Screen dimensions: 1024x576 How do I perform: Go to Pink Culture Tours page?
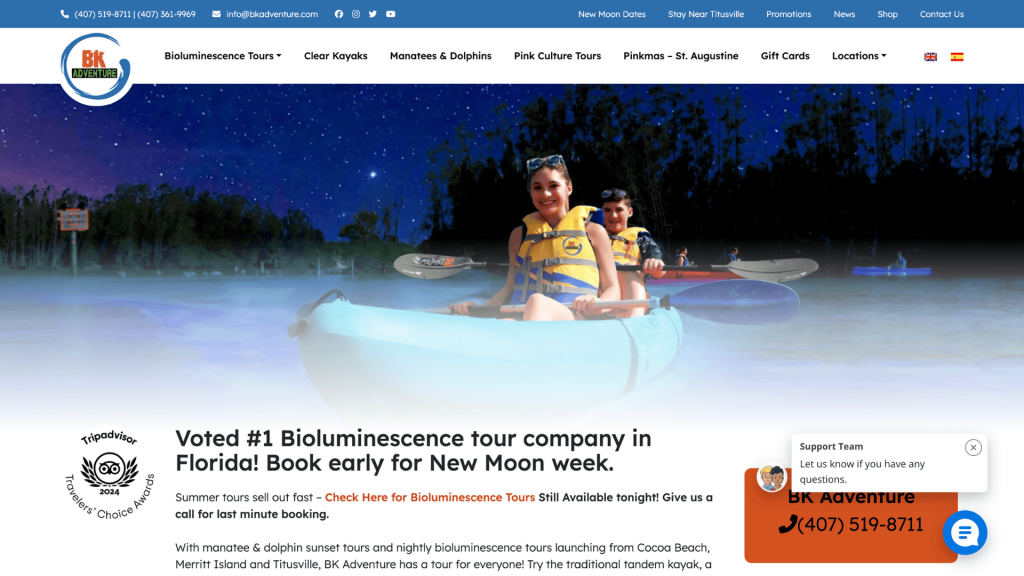tap(557, 56)
